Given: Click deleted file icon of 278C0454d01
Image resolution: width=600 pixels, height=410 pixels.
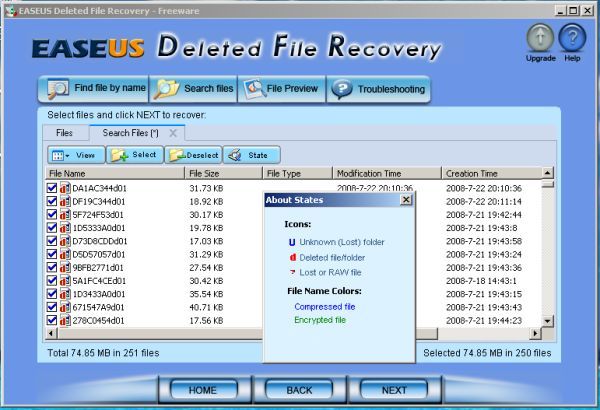Looking at the screenshot, I should (65, 320).
